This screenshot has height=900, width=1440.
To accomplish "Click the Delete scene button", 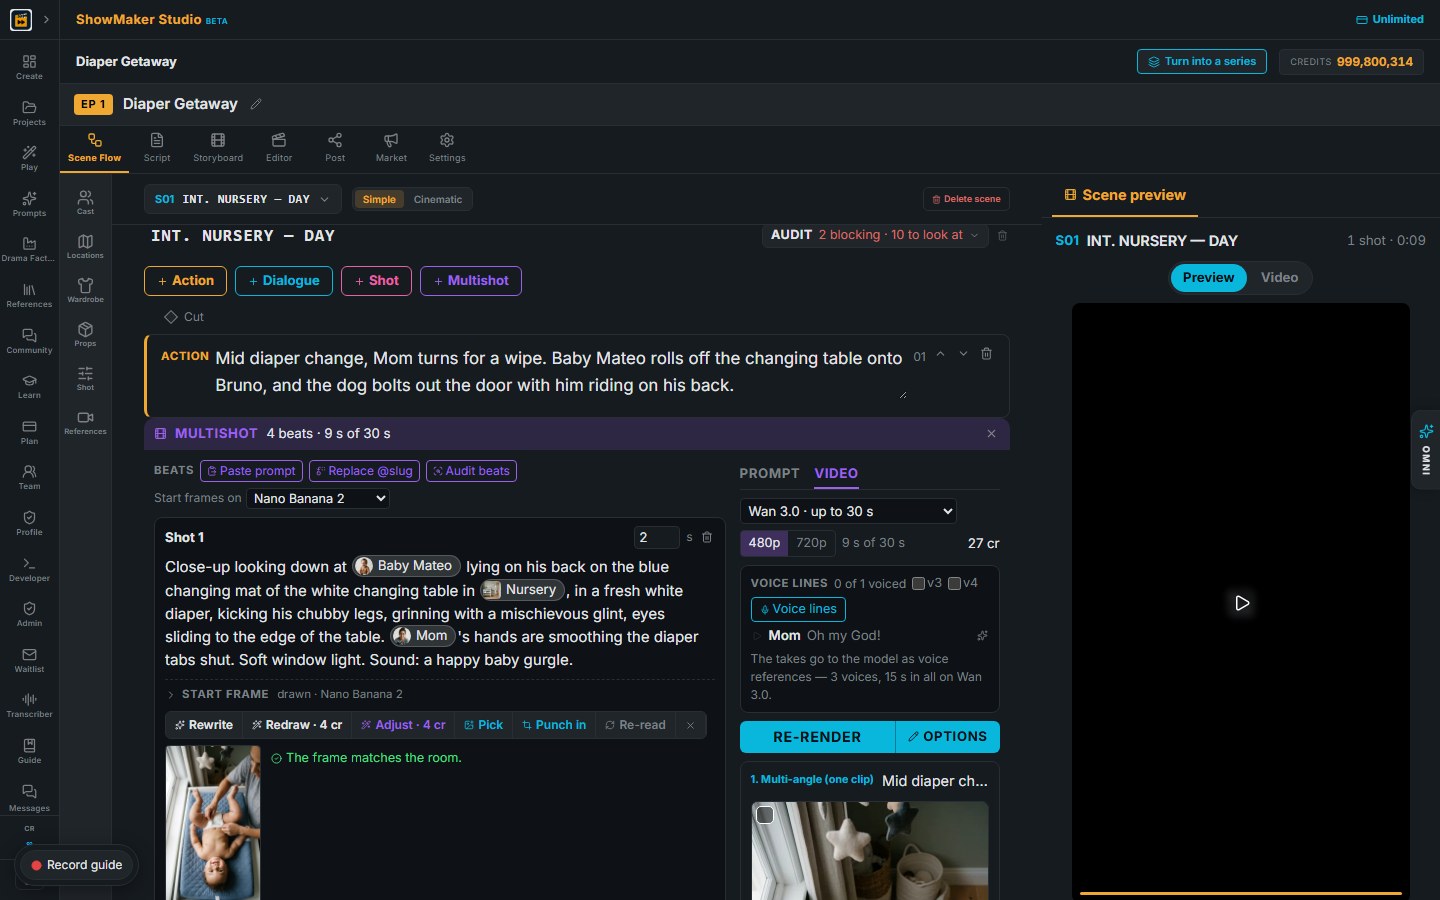I will (966, 199).
